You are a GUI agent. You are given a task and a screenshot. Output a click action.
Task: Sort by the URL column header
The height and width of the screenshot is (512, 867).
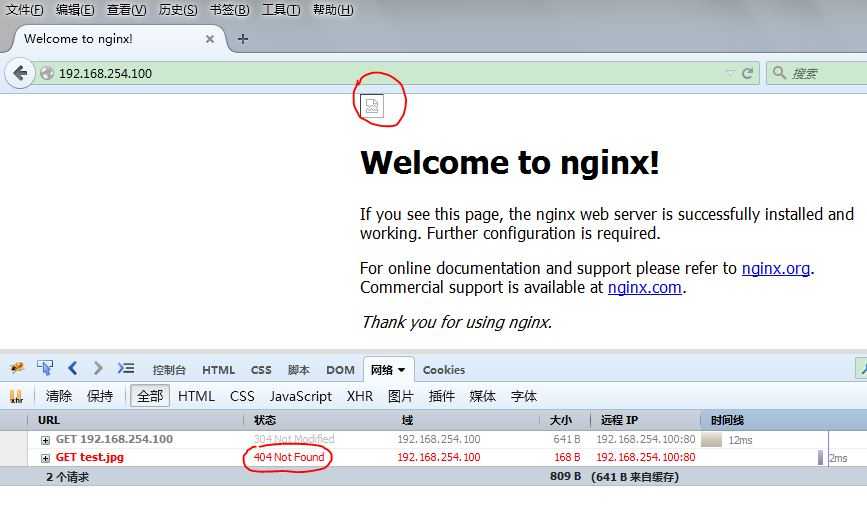click(135, 420)
